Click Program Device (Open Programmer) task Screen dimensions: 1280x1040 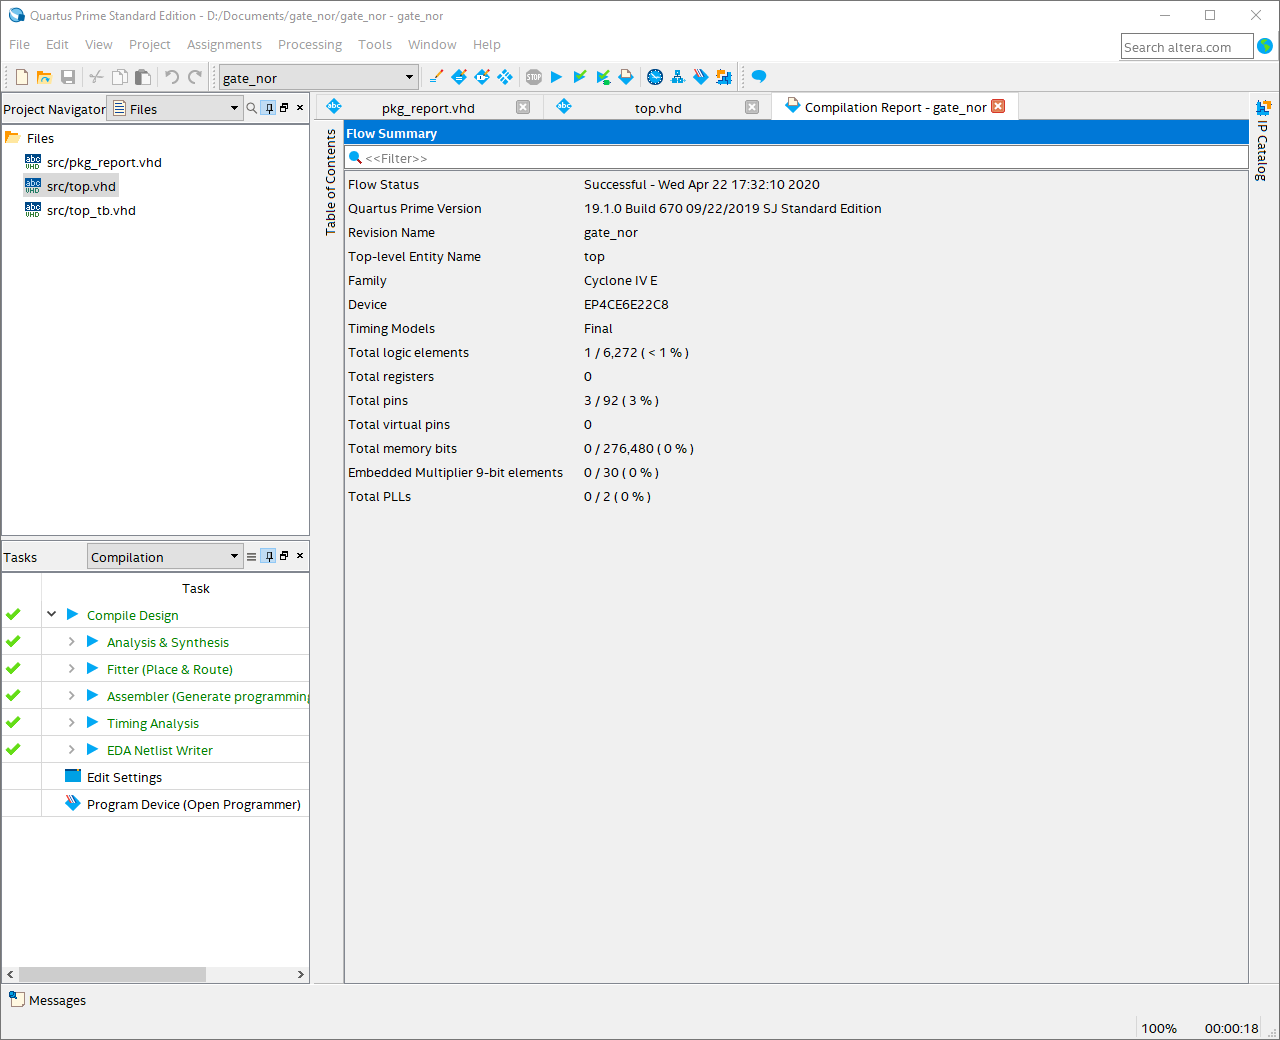coord(193,804)
